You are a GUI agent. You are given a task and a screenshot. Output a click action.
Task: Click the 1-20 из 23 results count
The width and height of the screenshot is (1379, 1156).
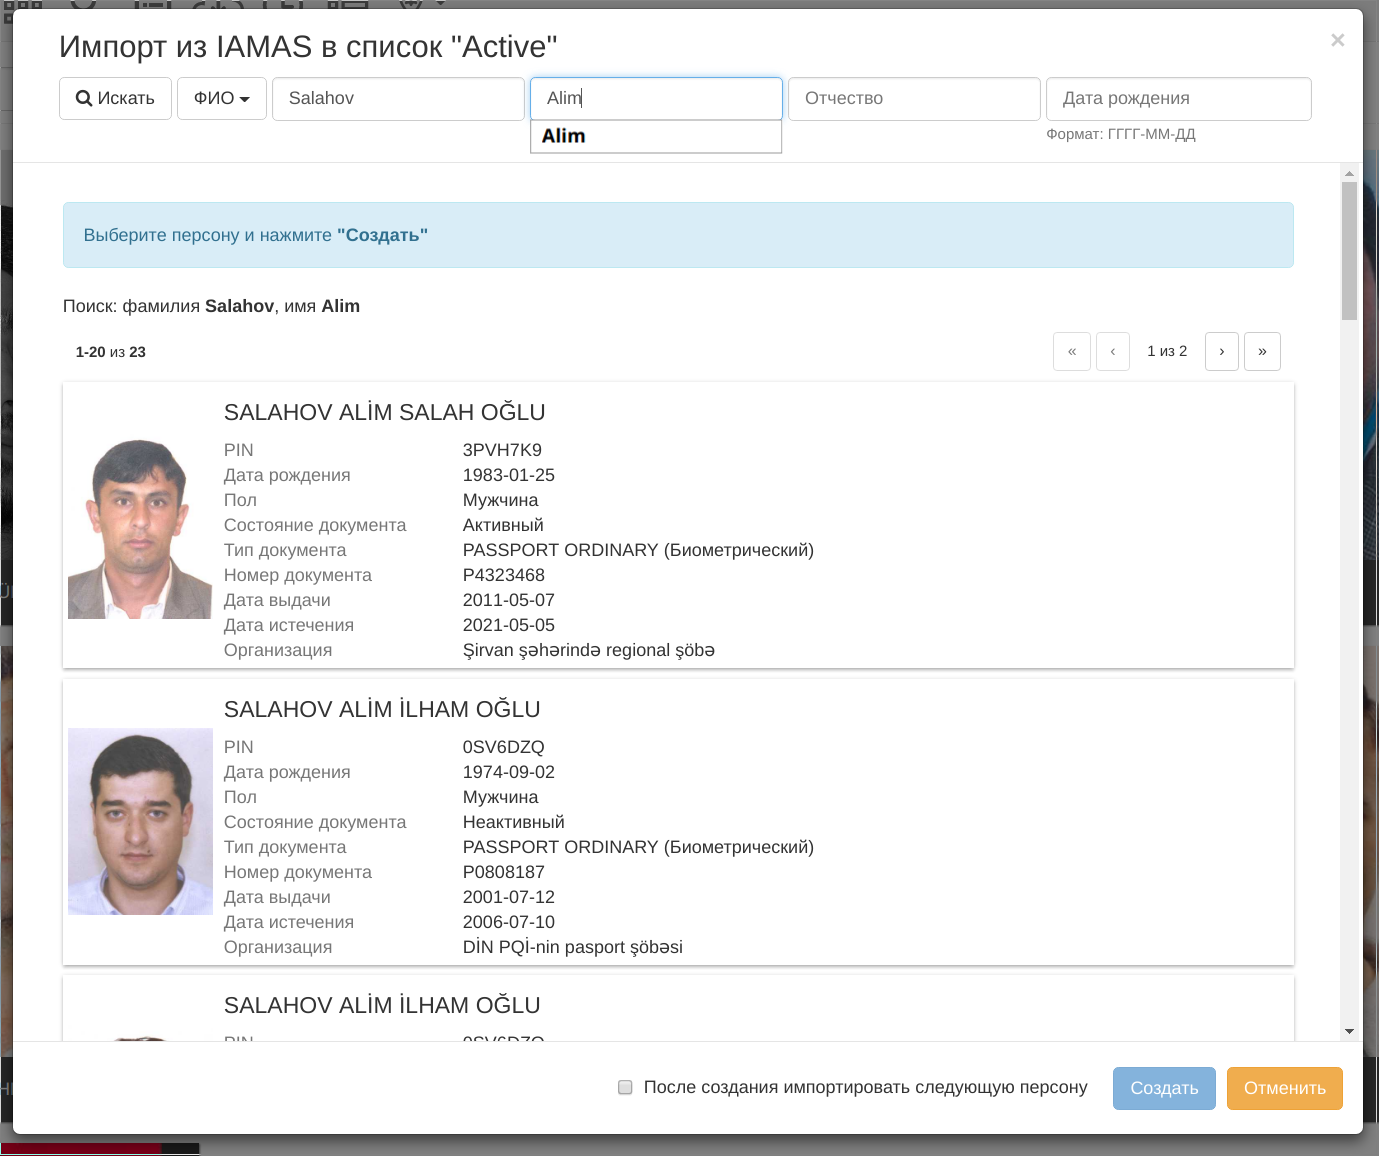(x=111, y=352)
